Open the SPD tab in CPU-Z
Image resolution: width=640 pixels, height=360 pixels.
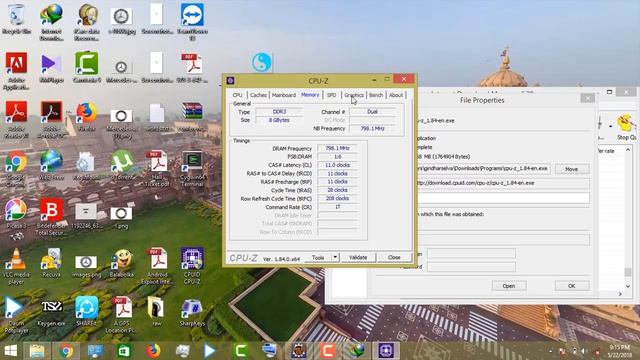[x=332, y=95]
